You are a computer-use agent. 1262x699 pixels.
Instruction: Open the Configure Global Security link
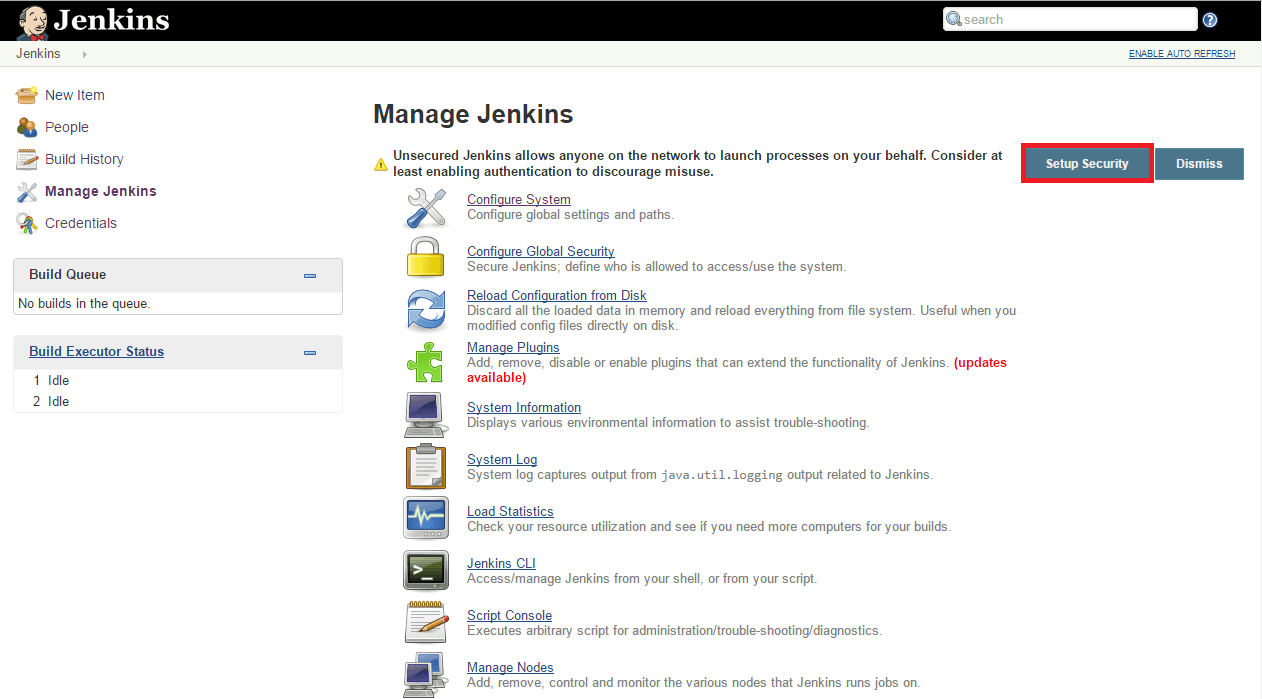(541, 251)
